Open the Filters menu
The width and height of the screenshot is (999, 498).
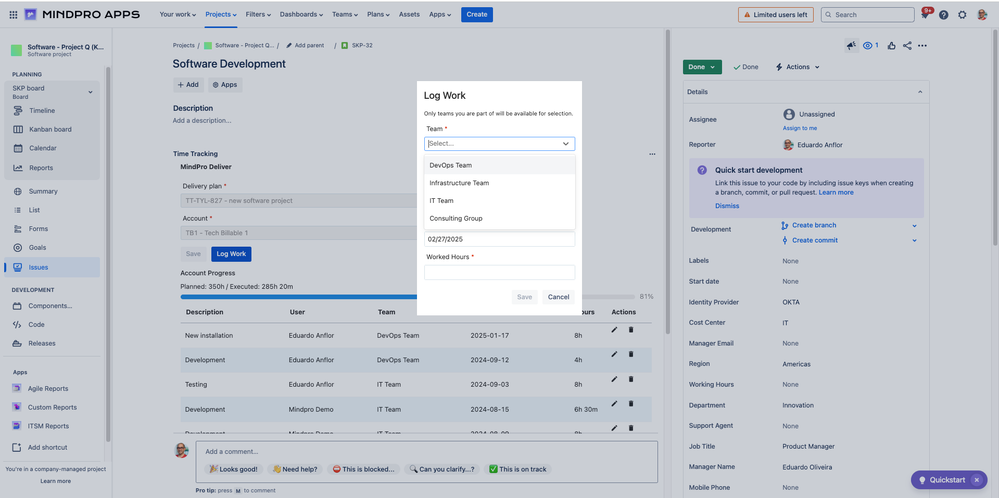point(258,15)
